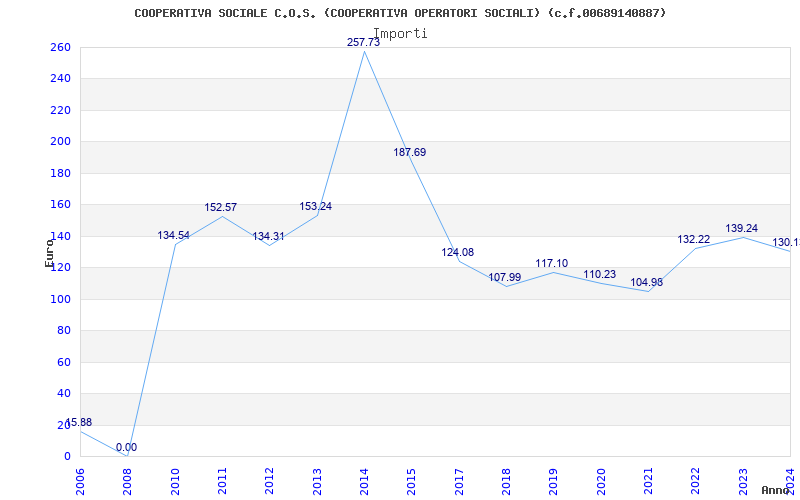Viewport: 800px width, 500px height.
Task: Select the 132.22 value label
Action: click(693, 239)
